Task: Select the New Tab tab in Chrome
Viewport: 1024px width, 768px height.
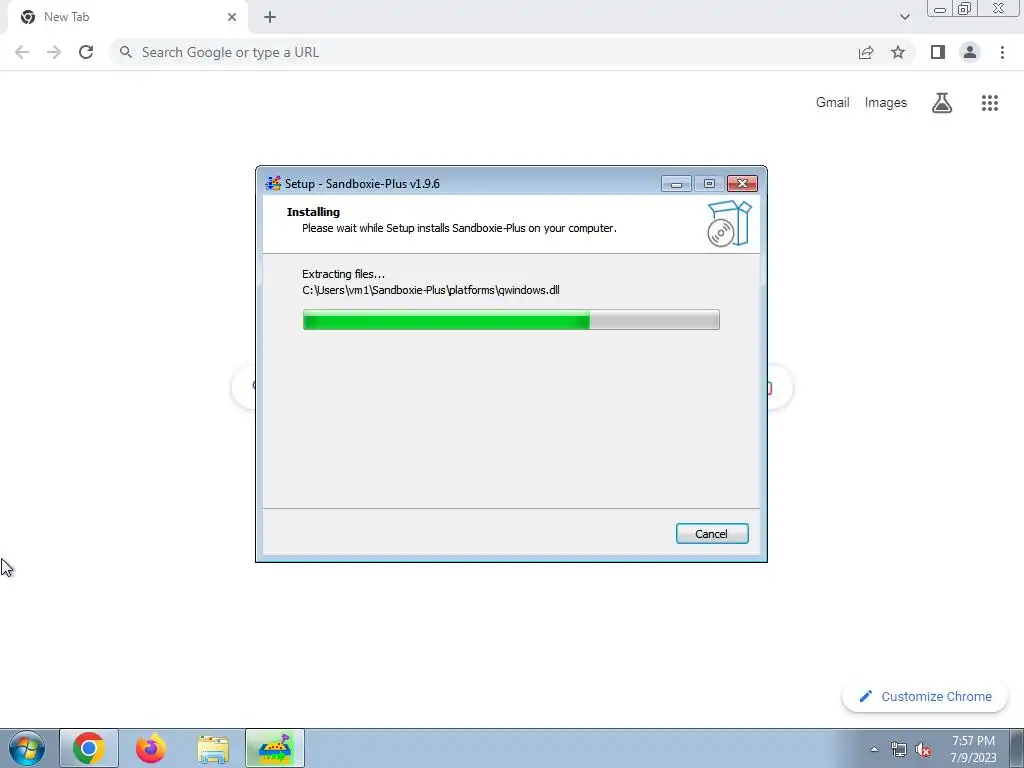Action: tap(127, 17)
